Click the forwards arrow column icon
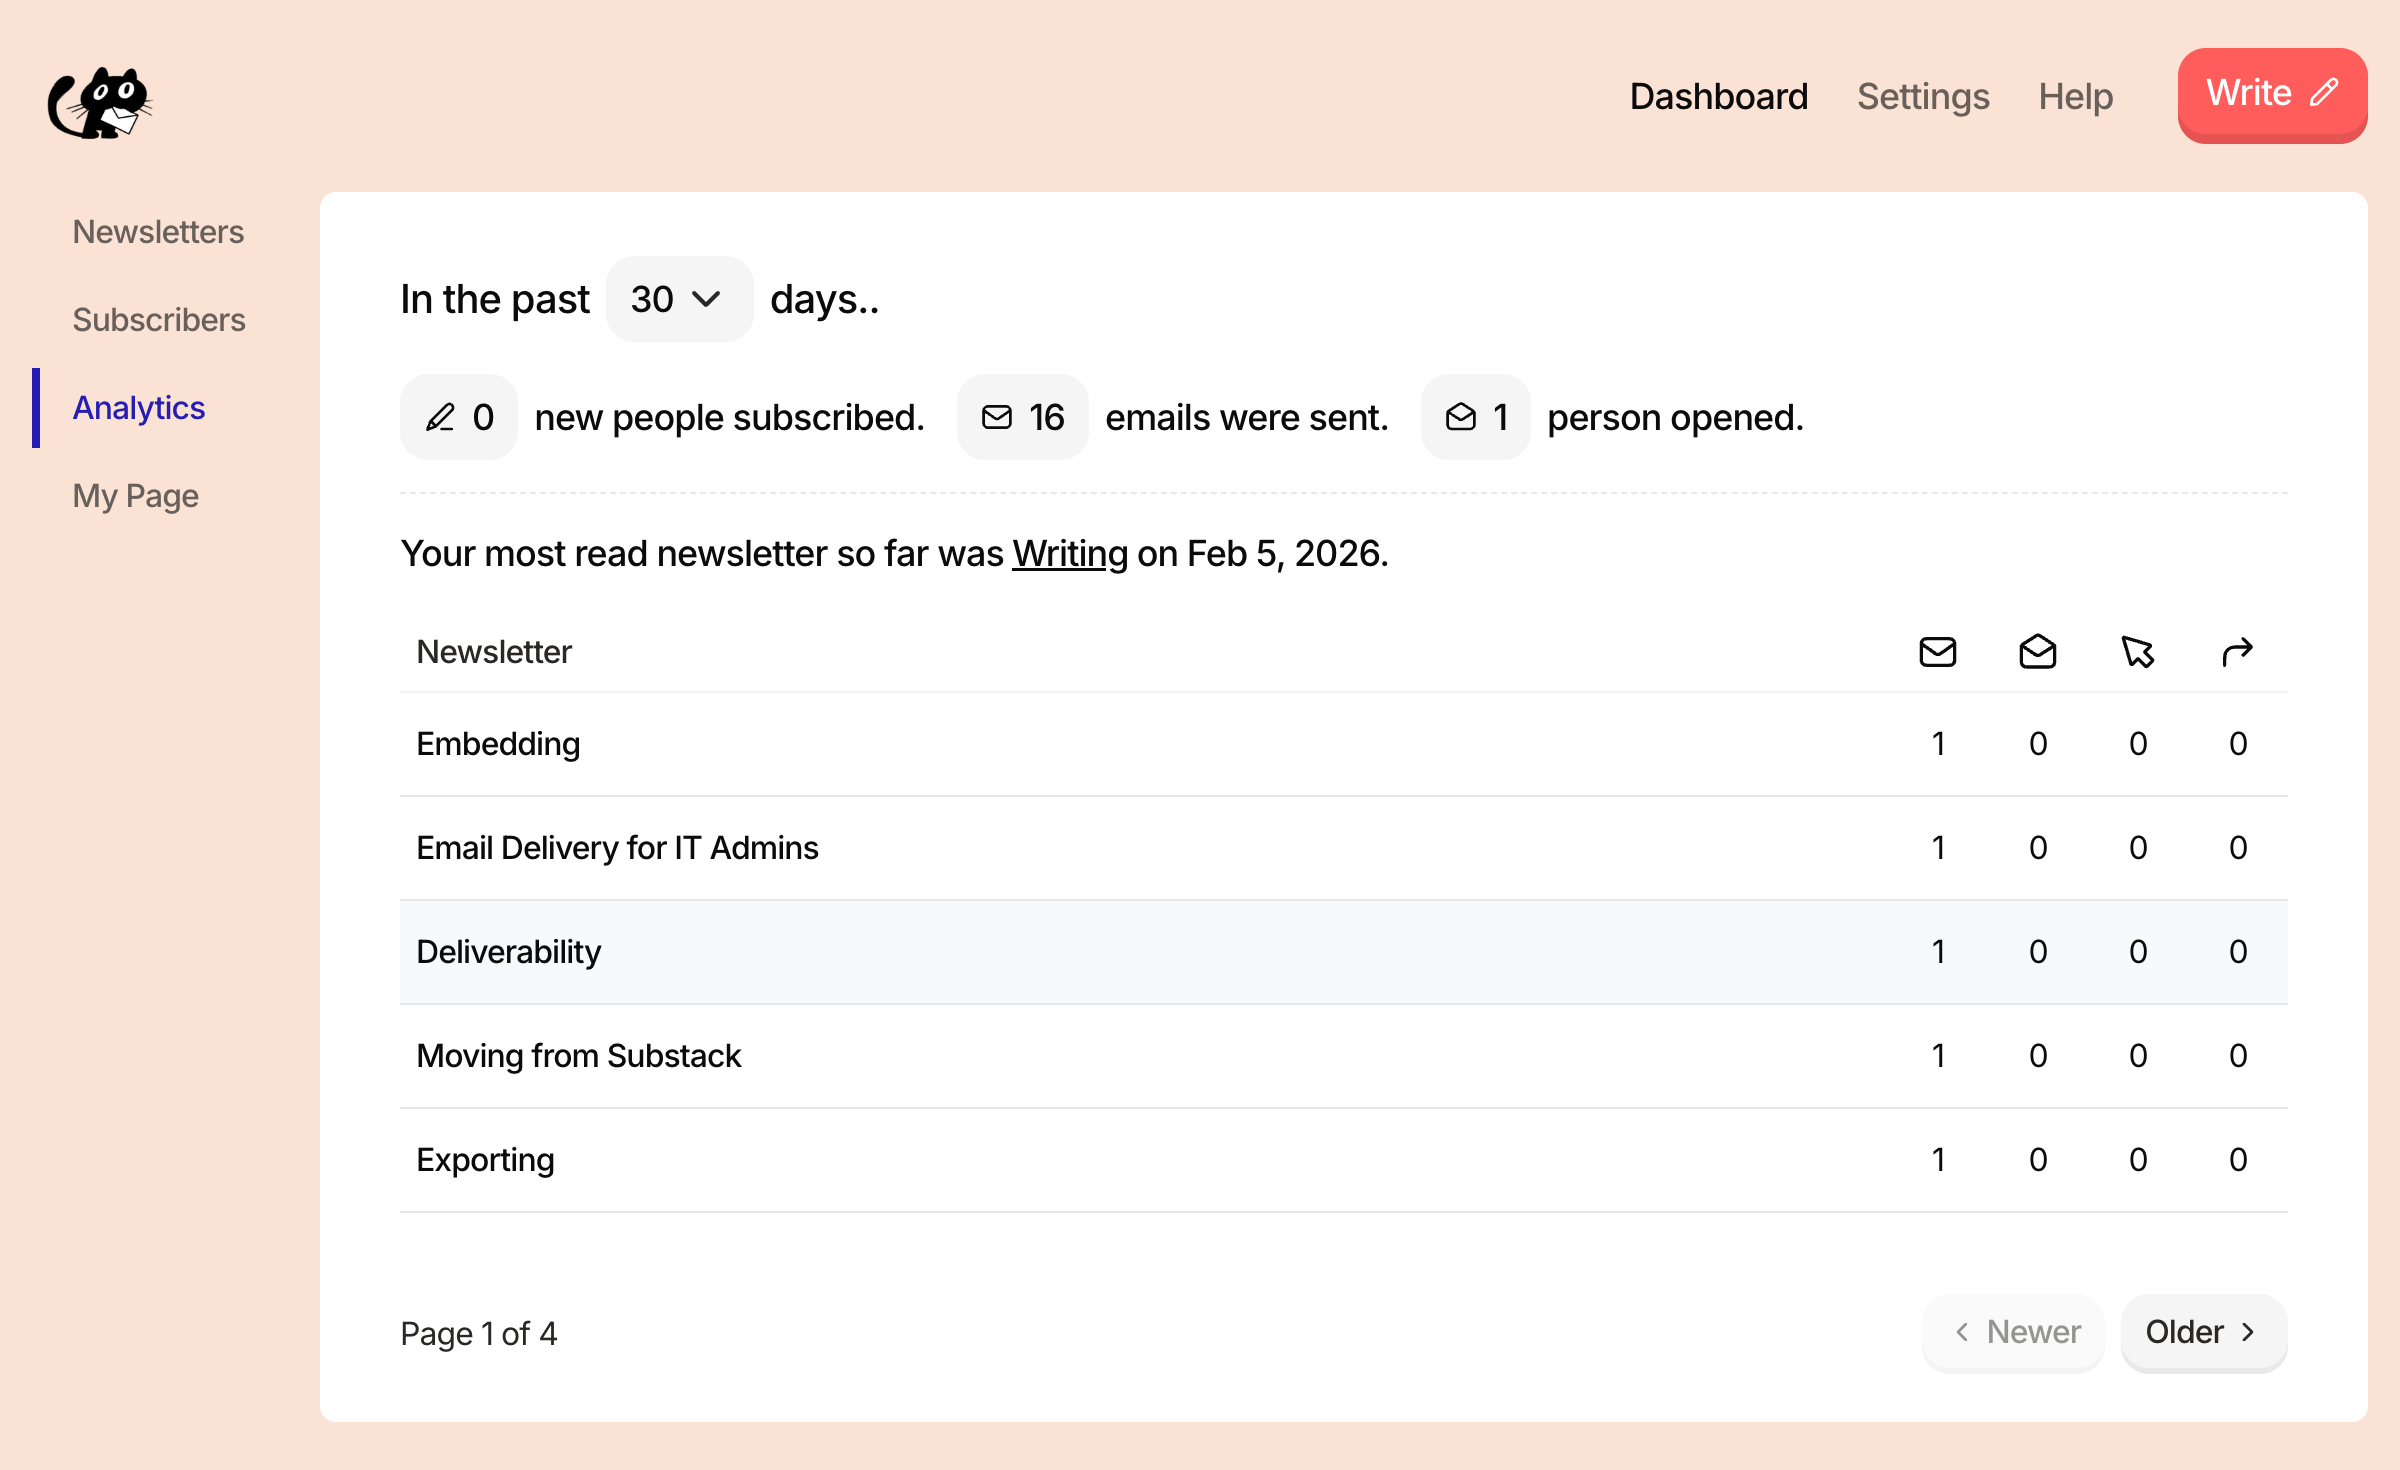Screen dimensions: 2400x1470 [2237, 652]
